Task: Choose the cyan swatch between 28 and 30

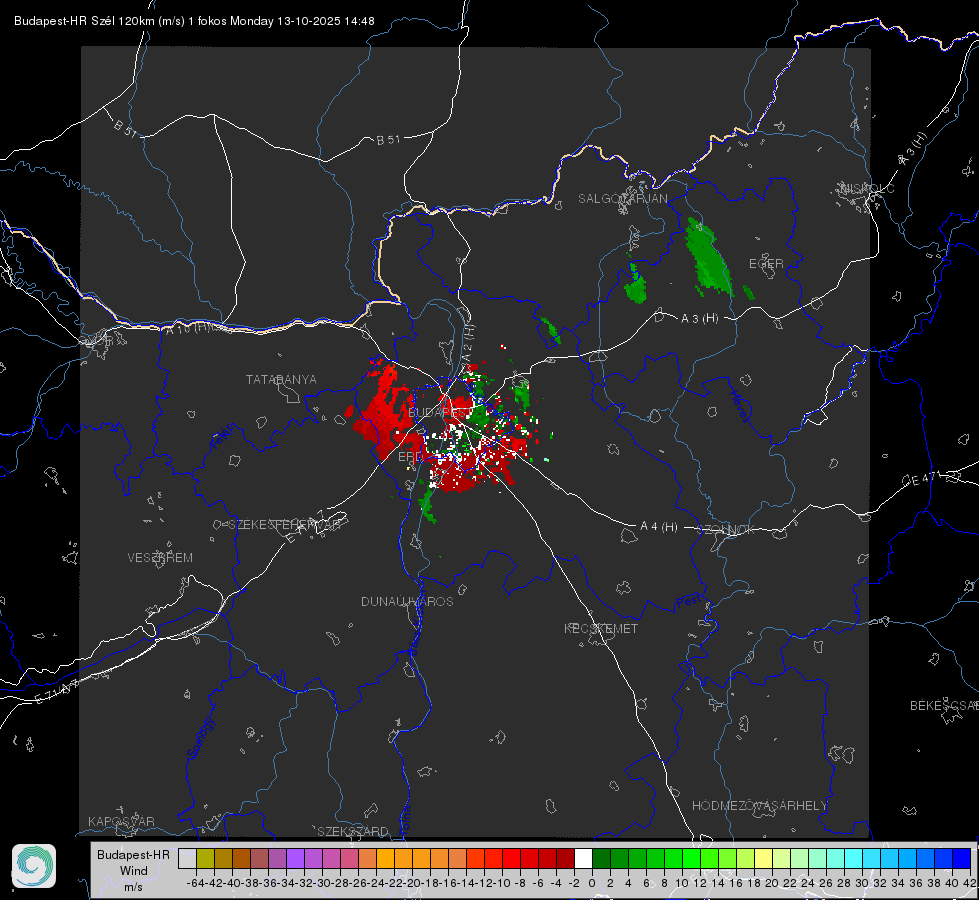Action: (854, 858)
